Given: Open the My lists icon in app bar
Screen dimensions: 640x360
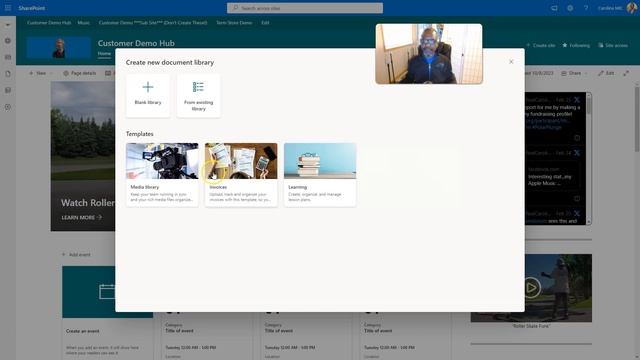Looking at the screenshot, I should 8,91.
